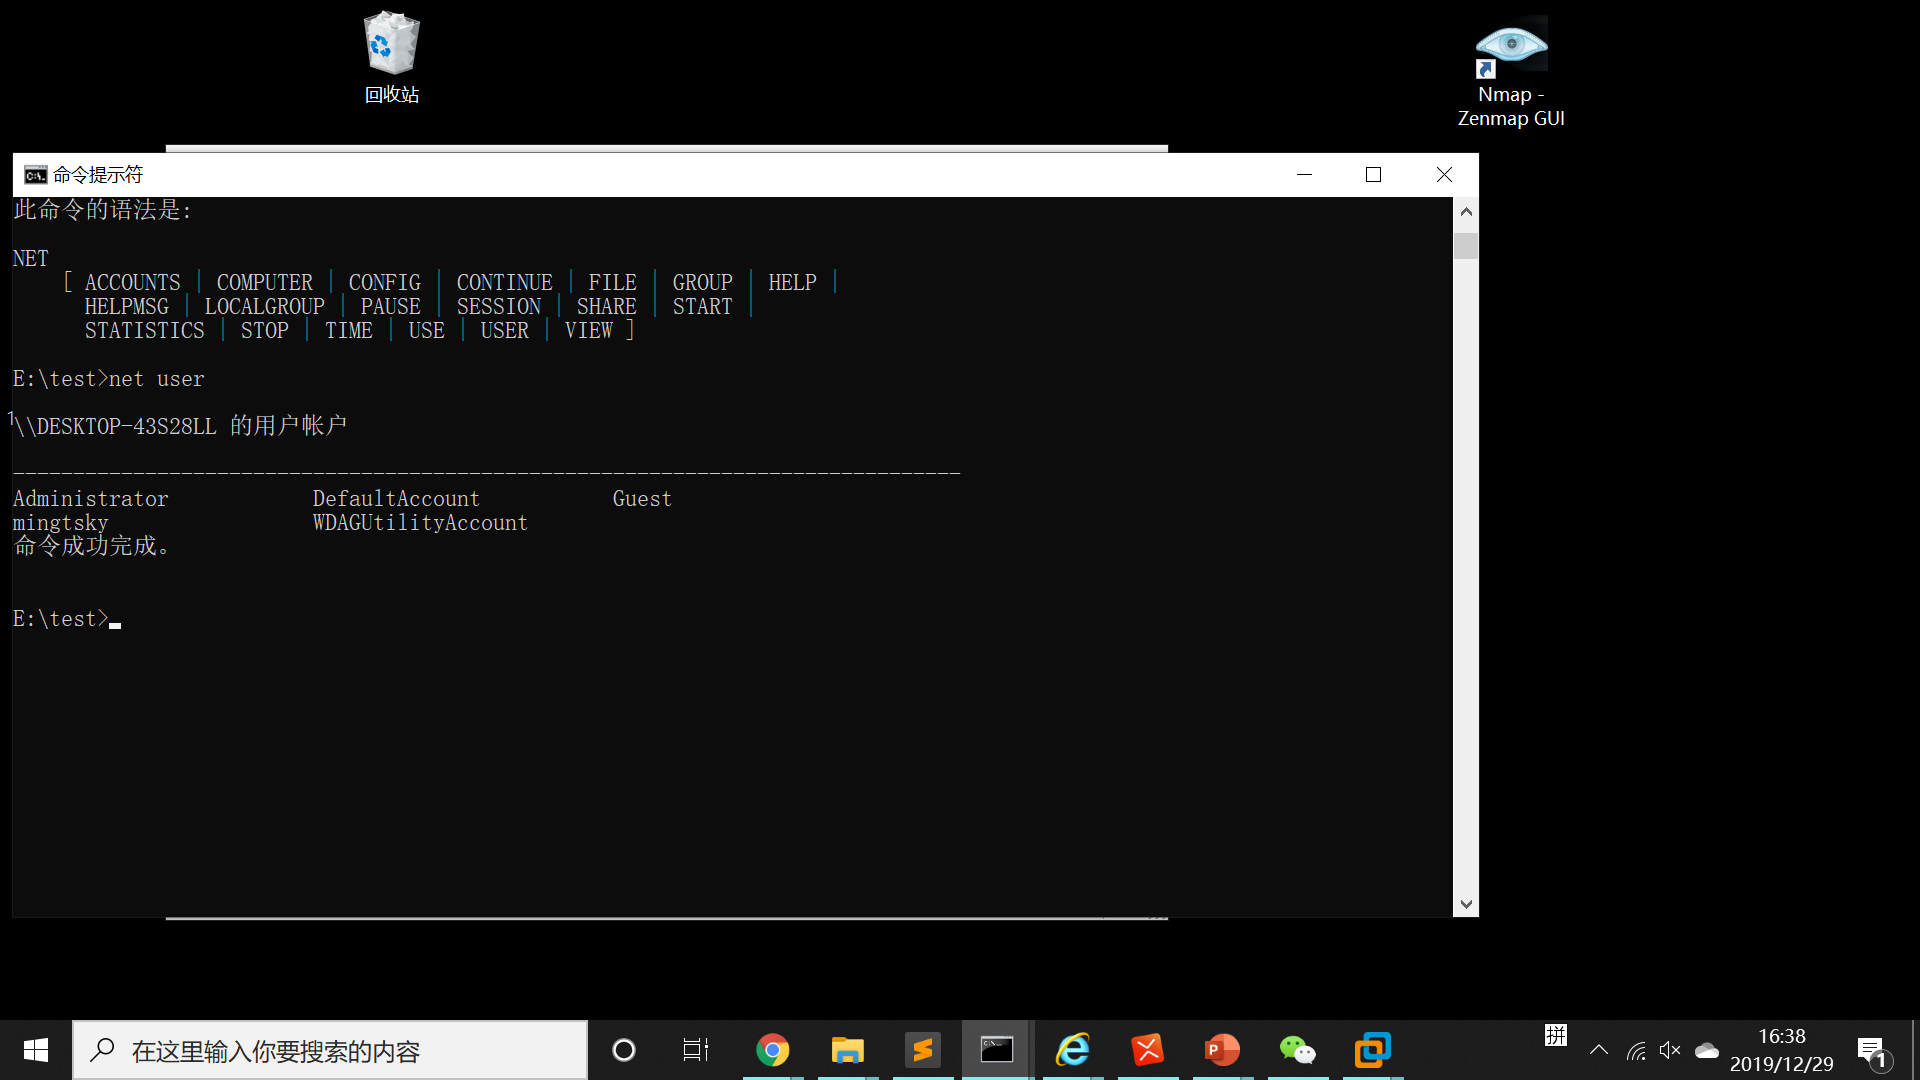Open Sublime Text from taskbar
Image resolution: width=1920 pixels, height=1080 pixels.
pos(922,1050)
